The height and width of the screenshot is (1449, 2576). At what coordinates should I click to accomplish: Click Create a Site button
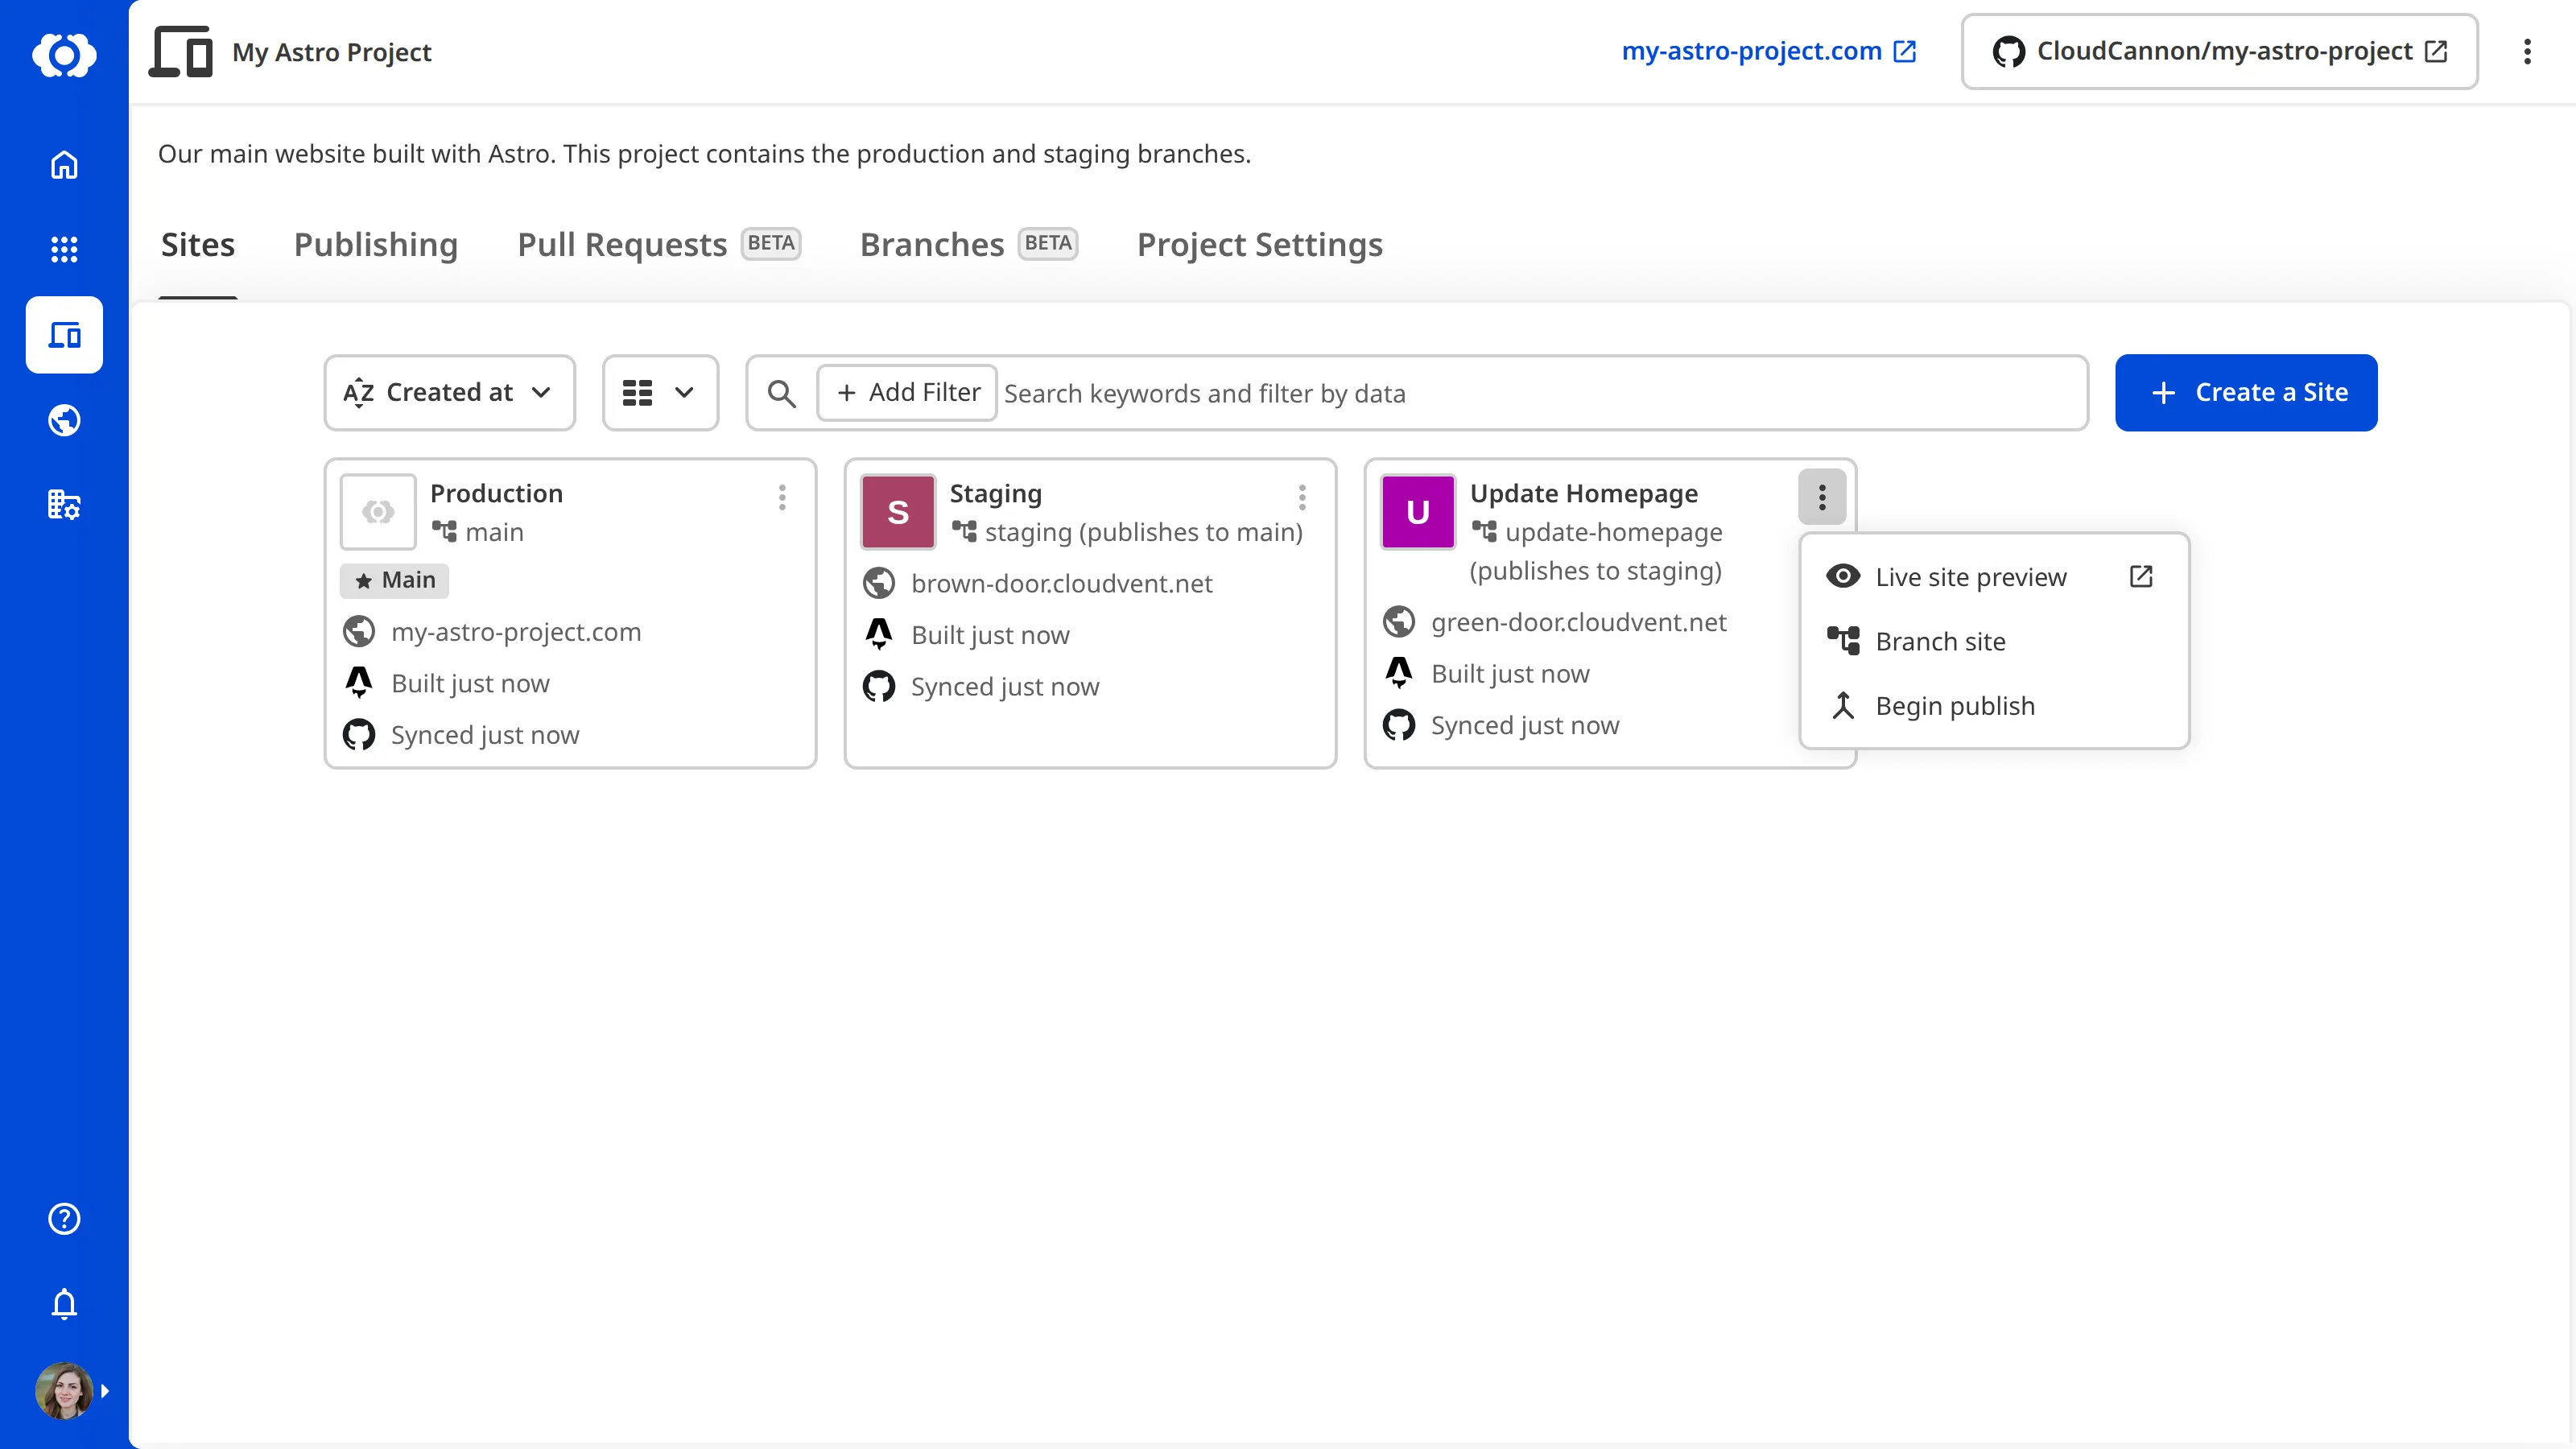[x=2246, y=393]
